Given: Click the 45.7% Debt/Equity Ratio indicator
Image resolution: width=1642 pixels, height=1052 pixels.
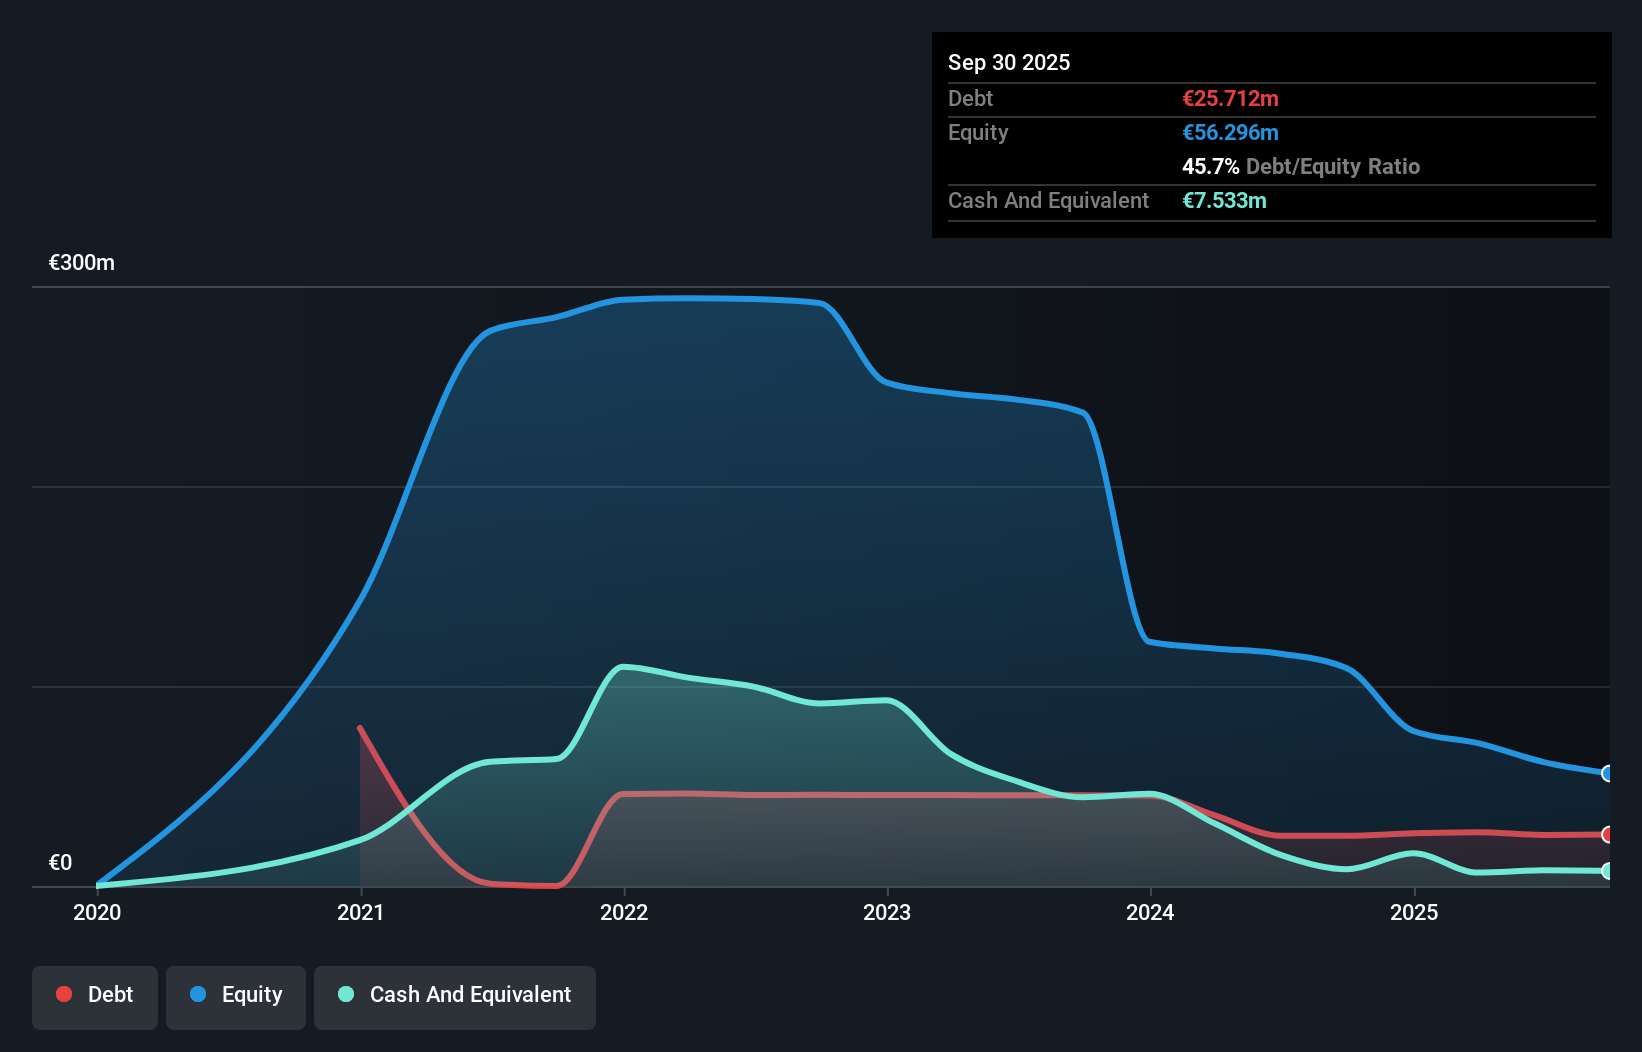Looking at the screenshot, I should [1301, 166].
